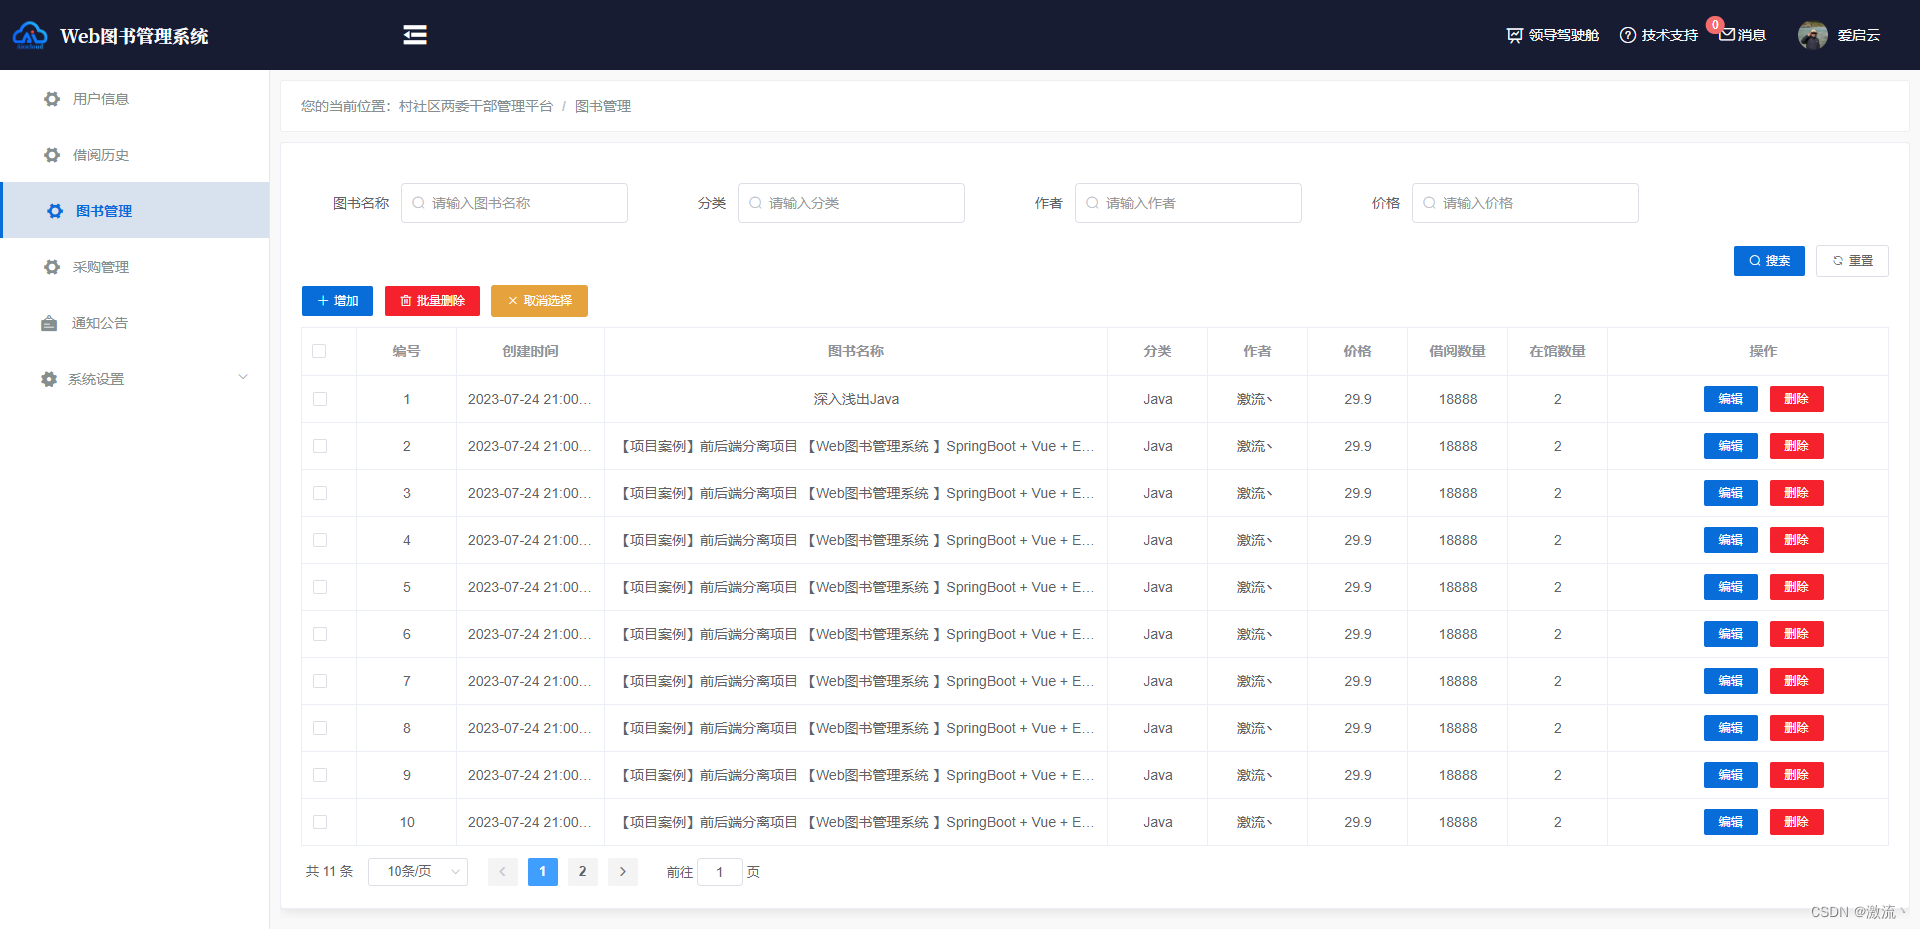The height and width of the screenshot is (929, 1920).
Task: Select 图书管理 in the sidebar
Action: (135, 210)
